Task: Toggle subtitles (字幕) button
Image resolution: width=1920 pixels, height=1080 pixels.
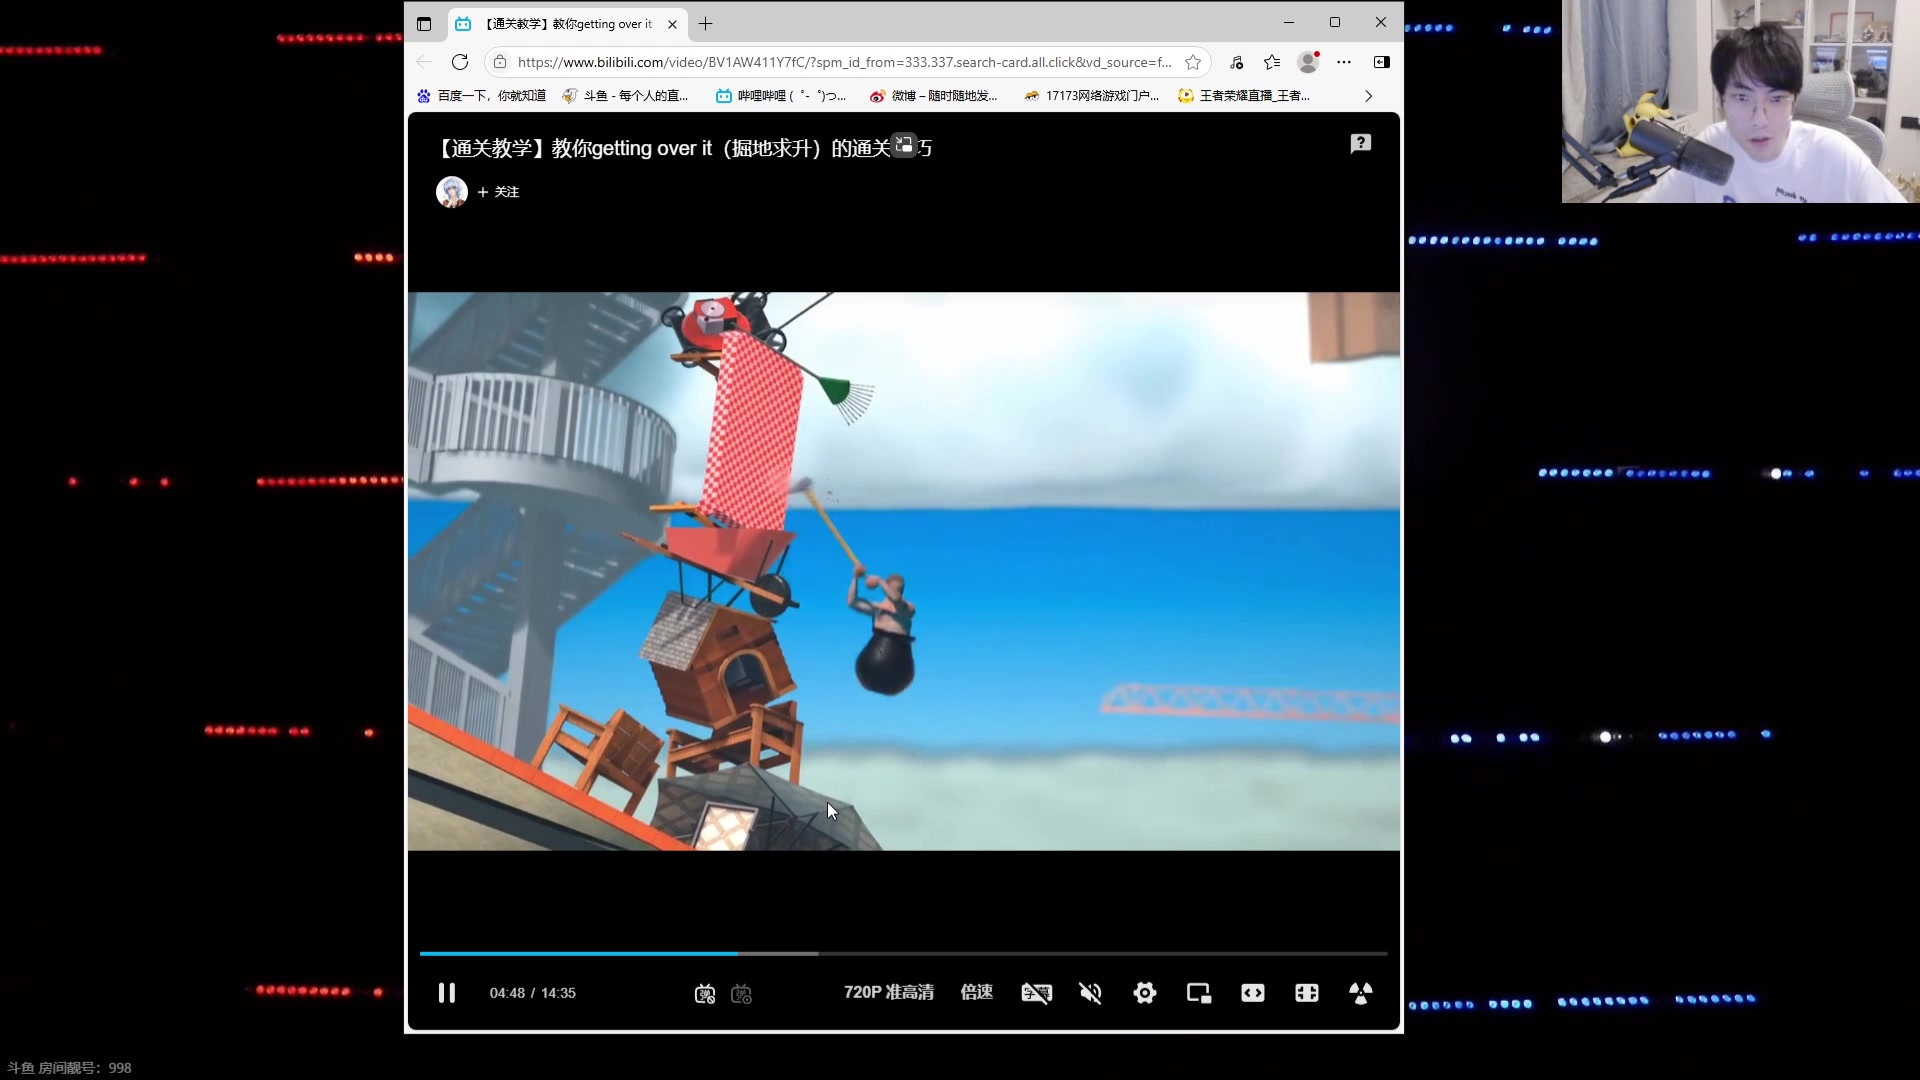Action: click(1036, 993)
